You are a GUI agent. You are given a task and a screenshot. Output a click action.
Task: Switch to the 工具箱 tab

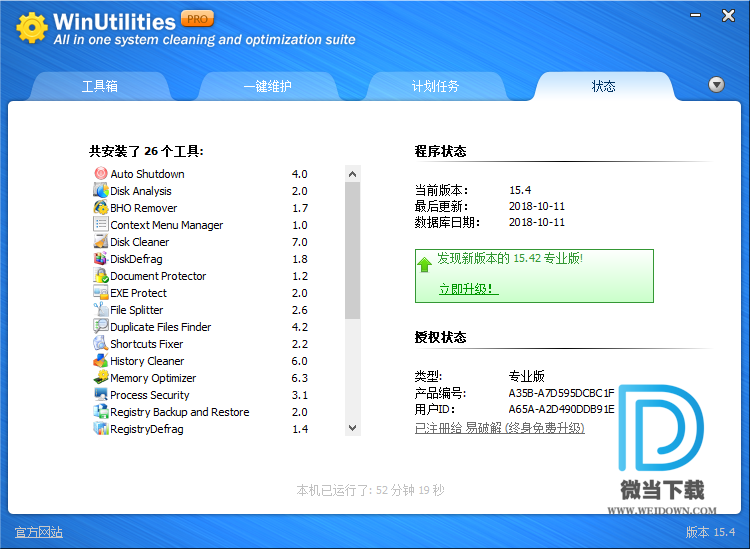[x=99, y=86]
